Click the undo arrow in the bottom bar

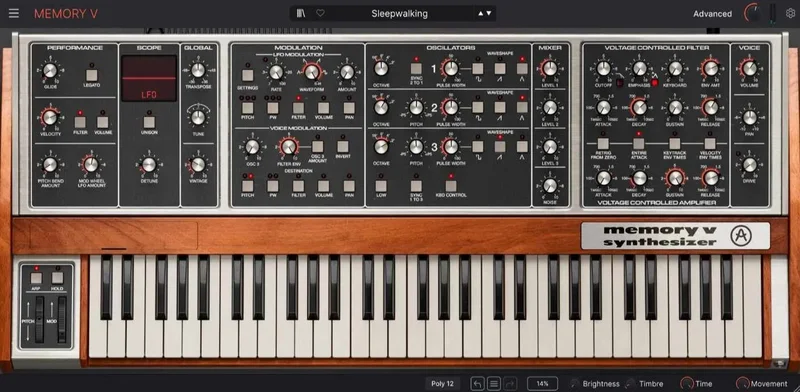pos(478,384)
